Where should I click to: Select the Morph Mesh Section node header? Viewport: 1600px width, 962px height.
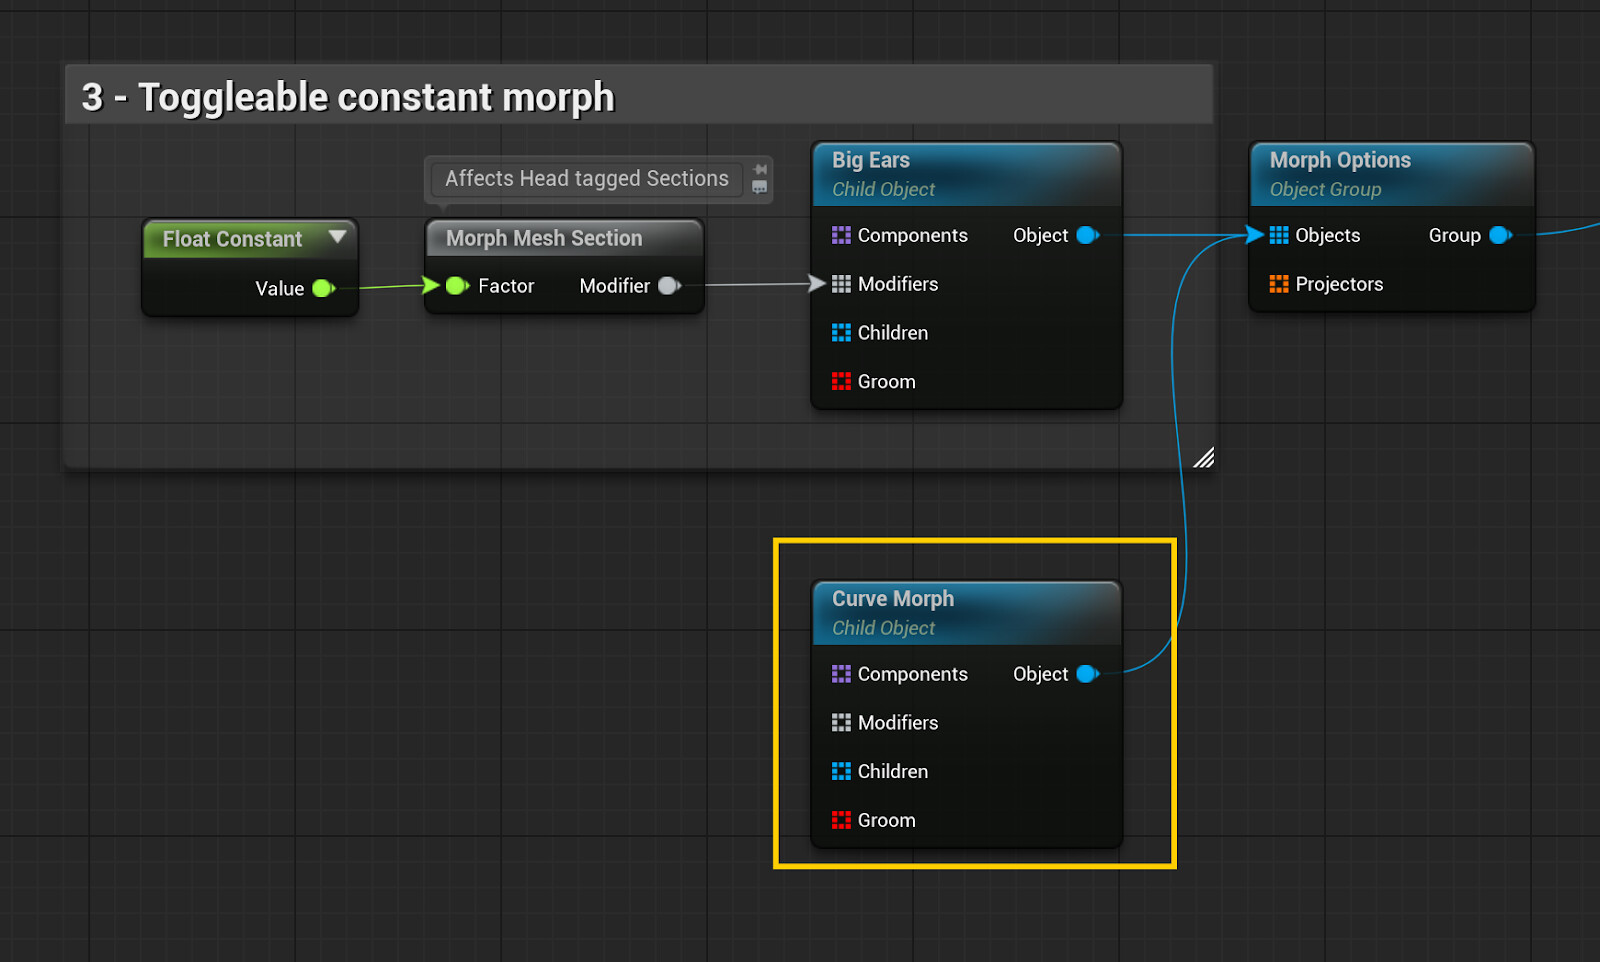click(x=565, y=238)
